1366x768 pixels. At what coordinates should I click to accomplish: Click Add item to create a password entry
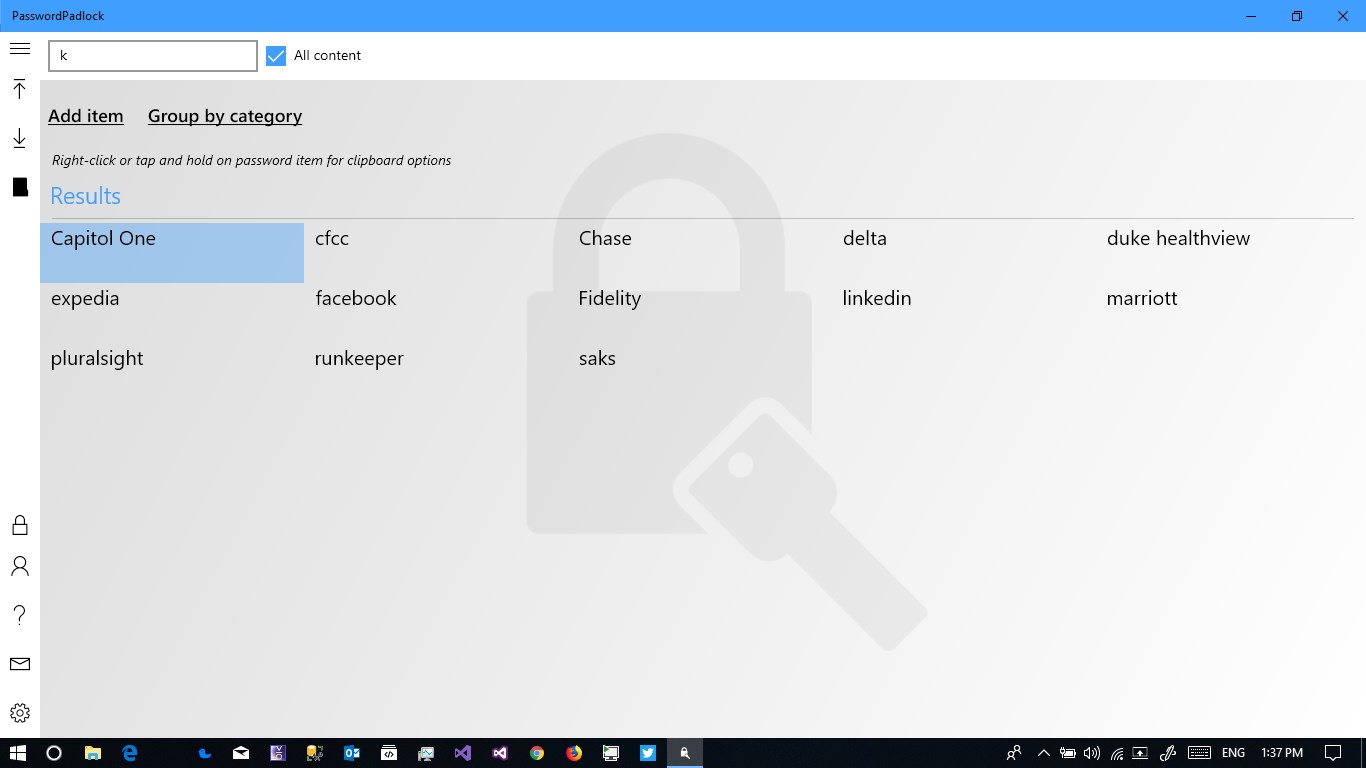coord(85,116)
